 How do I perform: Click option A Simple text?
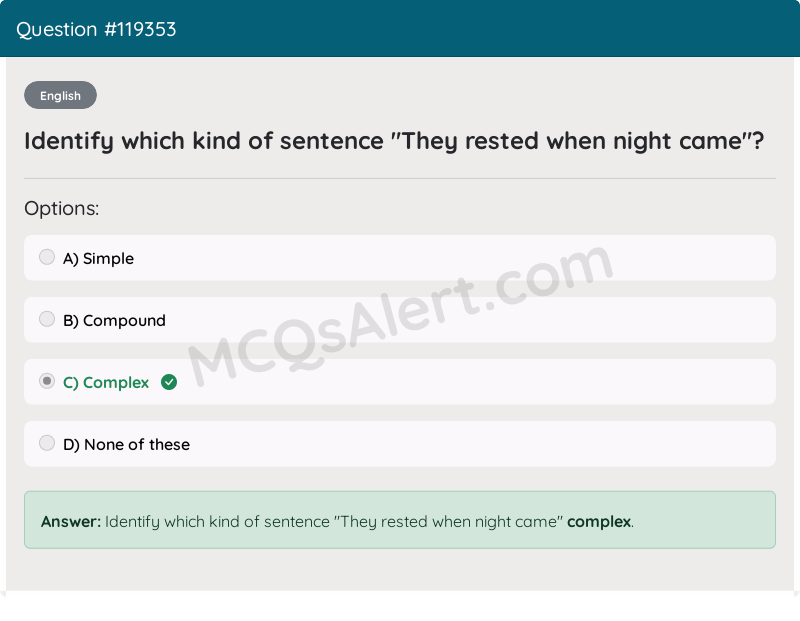99,258
